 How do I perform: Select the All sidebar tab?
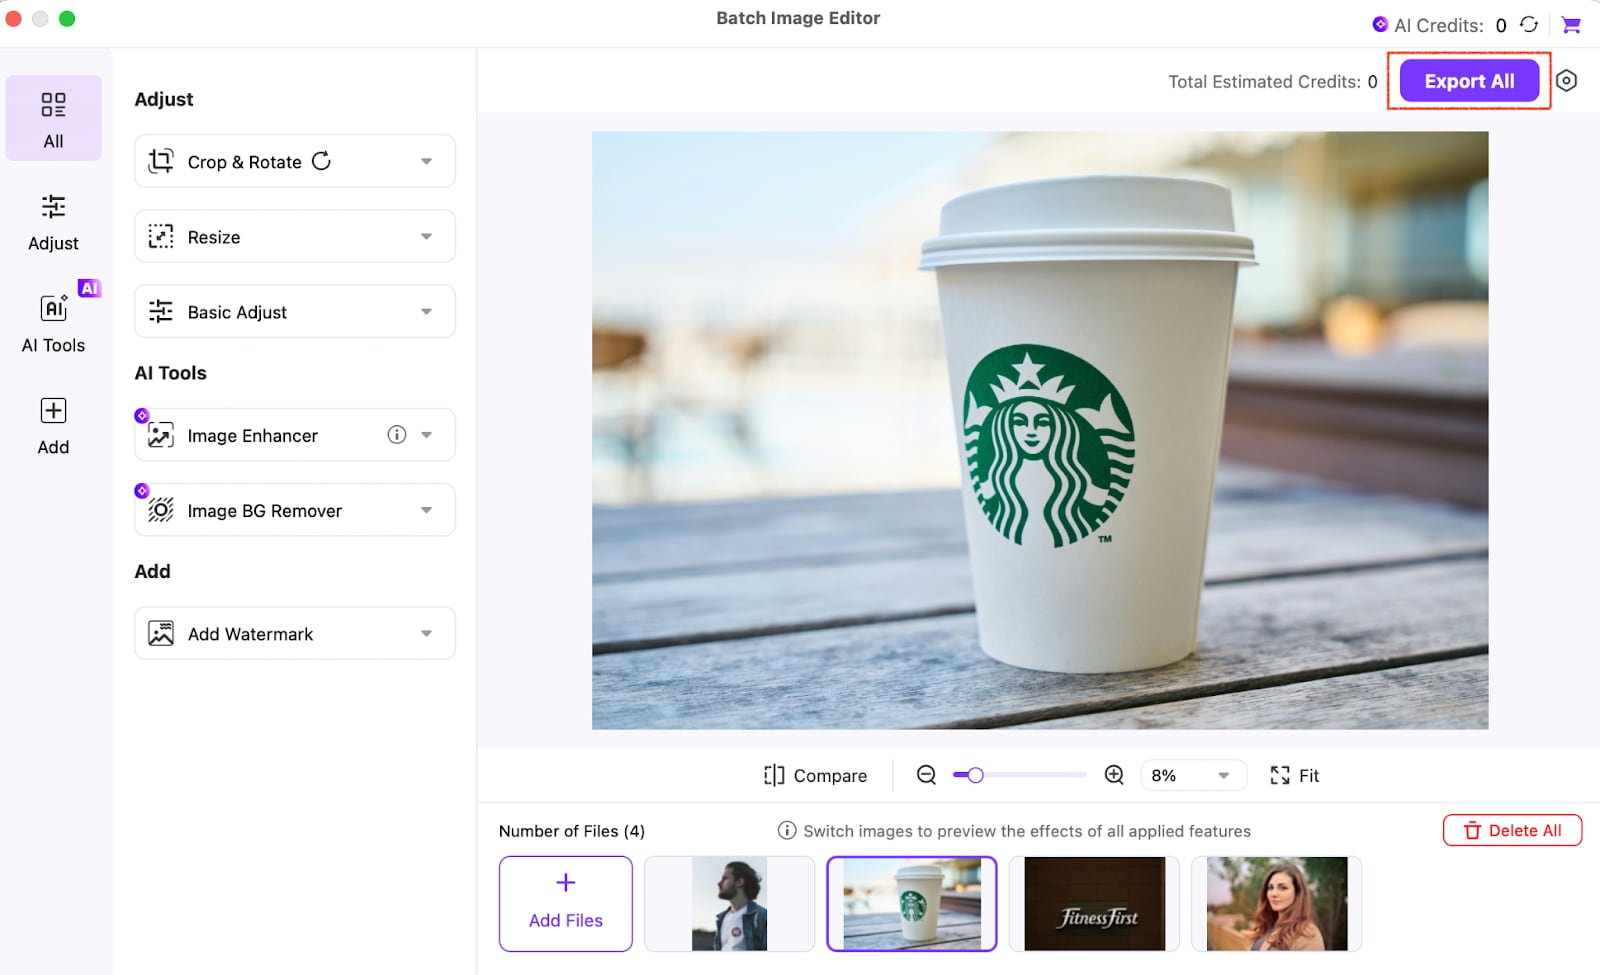click(x=53, y=118)
